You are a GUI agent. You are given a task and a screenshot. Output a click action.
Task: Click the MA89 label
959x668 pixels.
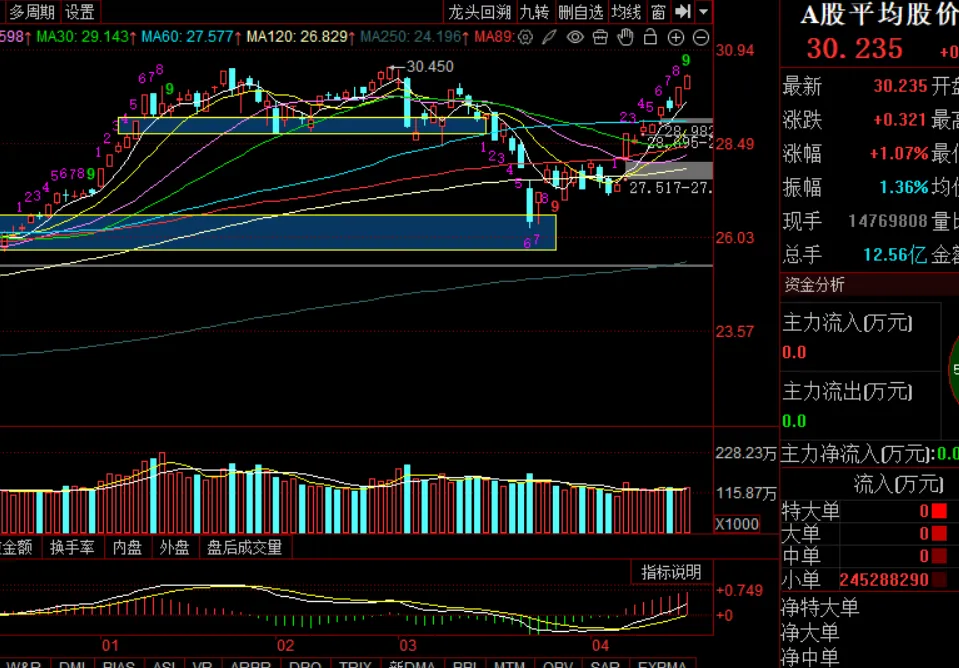tap(494, 37)
